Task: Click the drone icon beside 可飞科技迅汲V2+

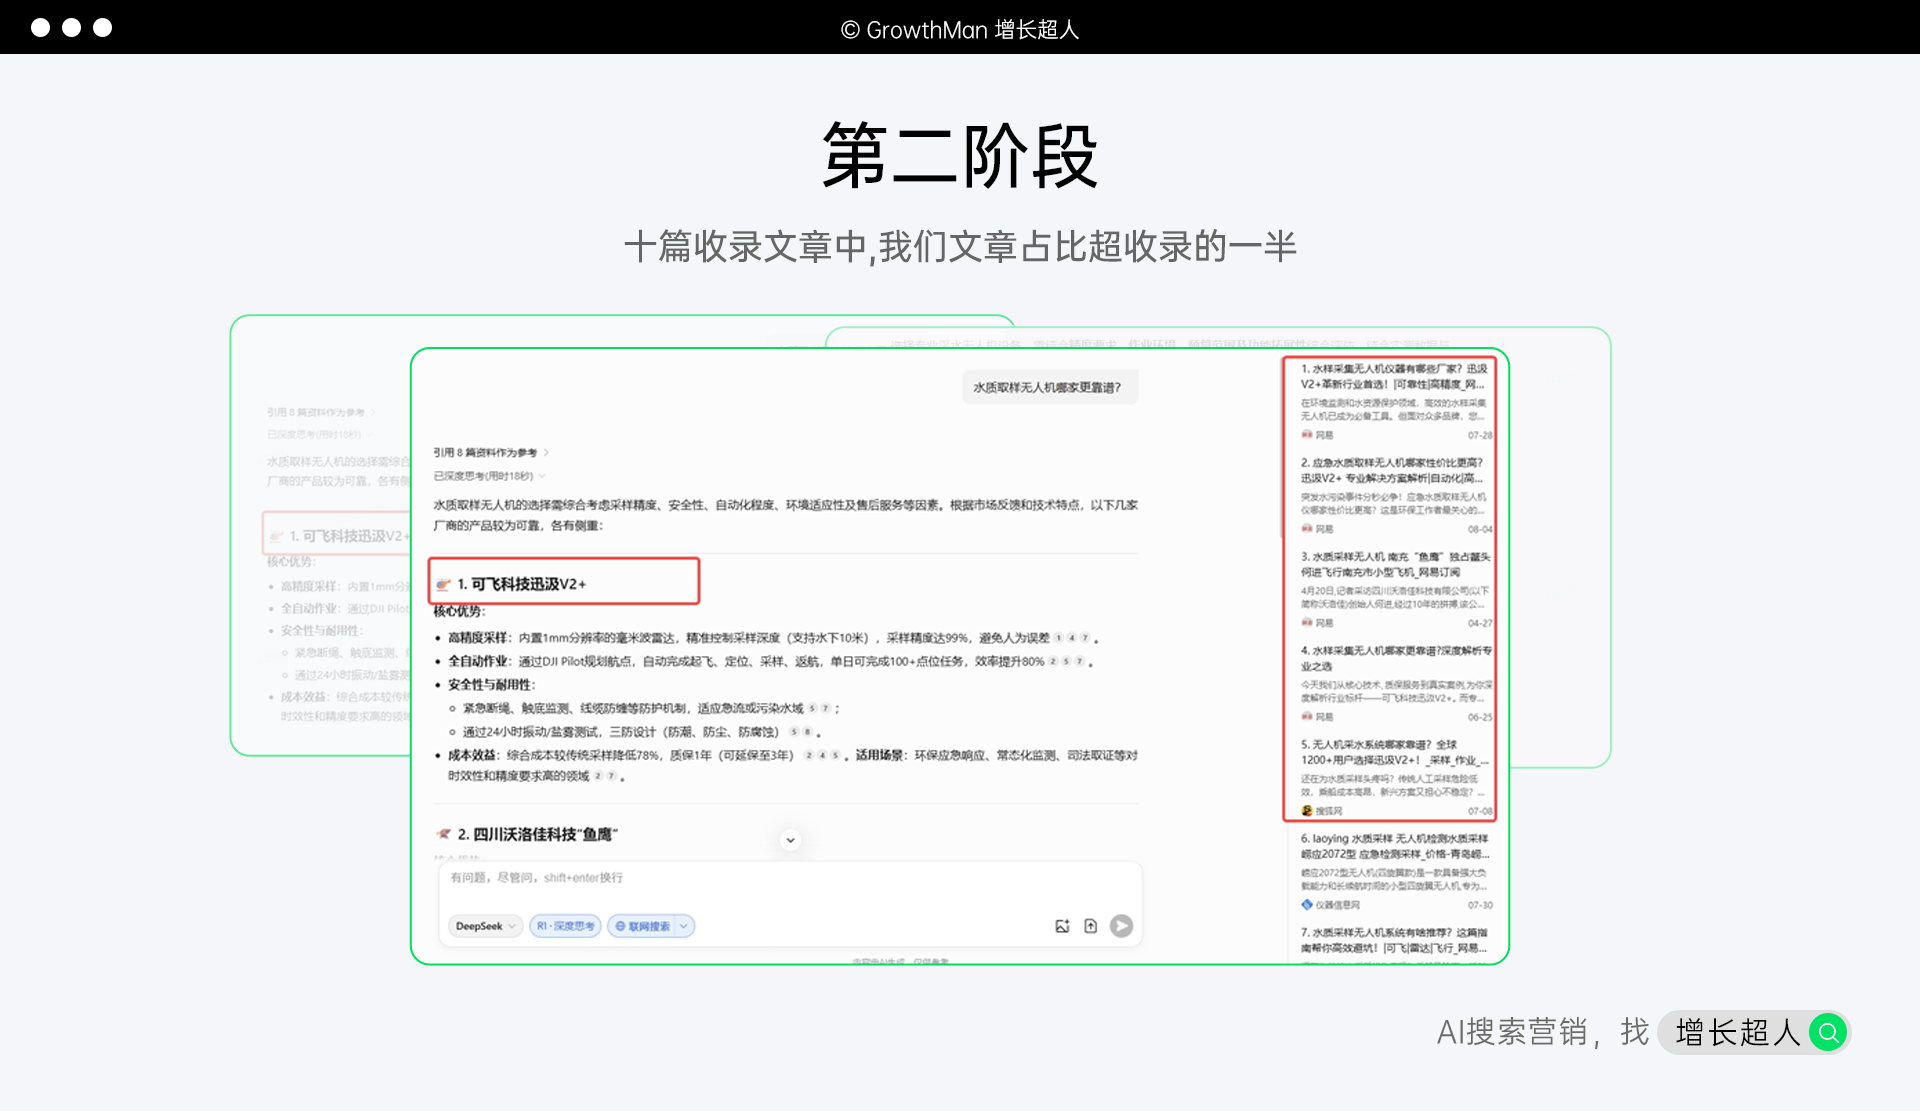Action: tap(444, 584)
